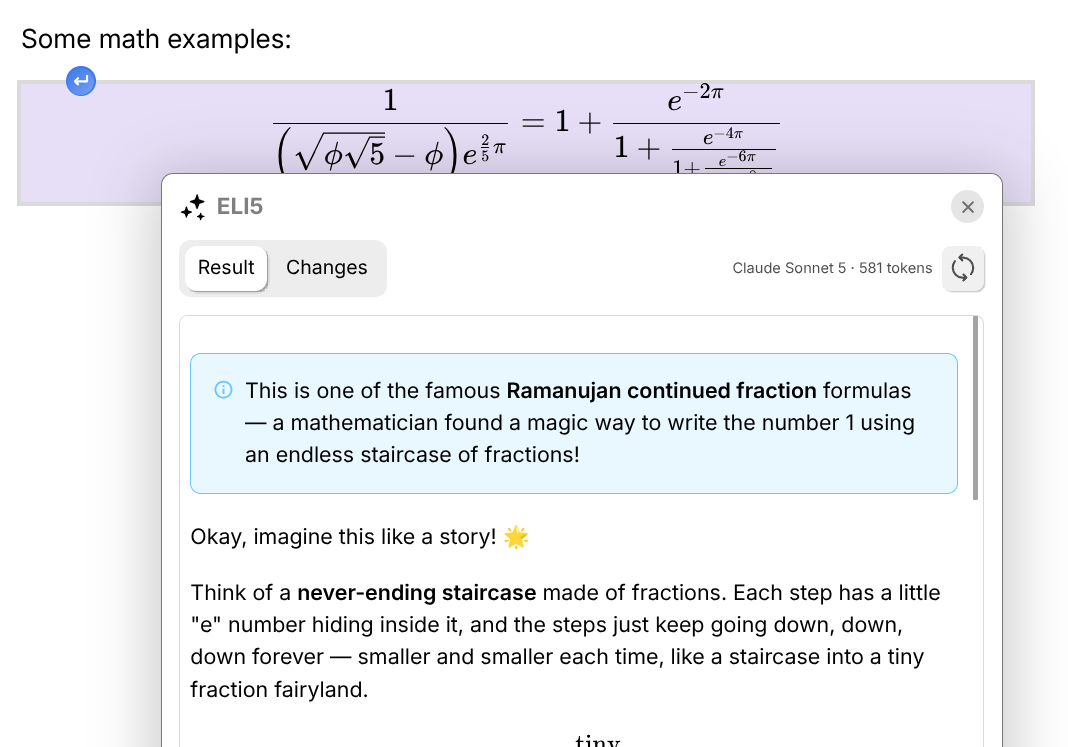Viewport: 1068px width, 747px height.
Task: Click the result panel vertical scrollbar
Action: [x=975, y=408]
